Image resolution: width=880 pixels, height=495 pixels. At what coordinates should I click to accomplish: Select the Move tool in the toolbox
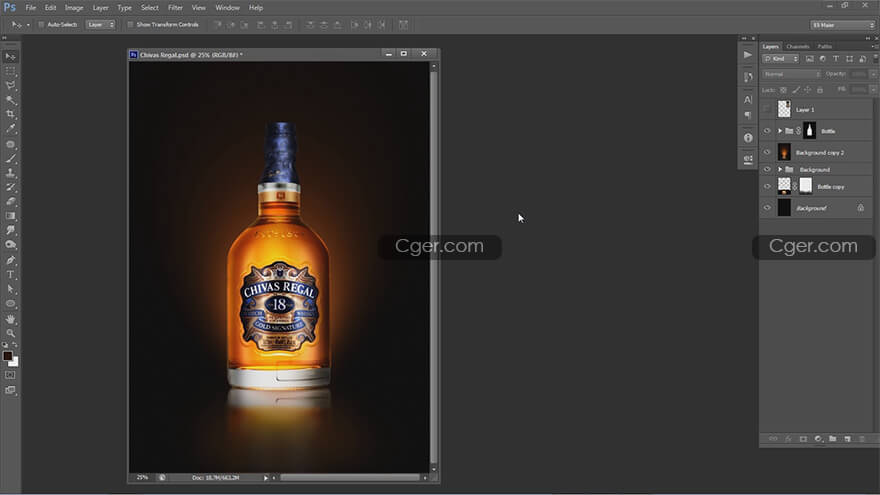click(x=10, y=57)
